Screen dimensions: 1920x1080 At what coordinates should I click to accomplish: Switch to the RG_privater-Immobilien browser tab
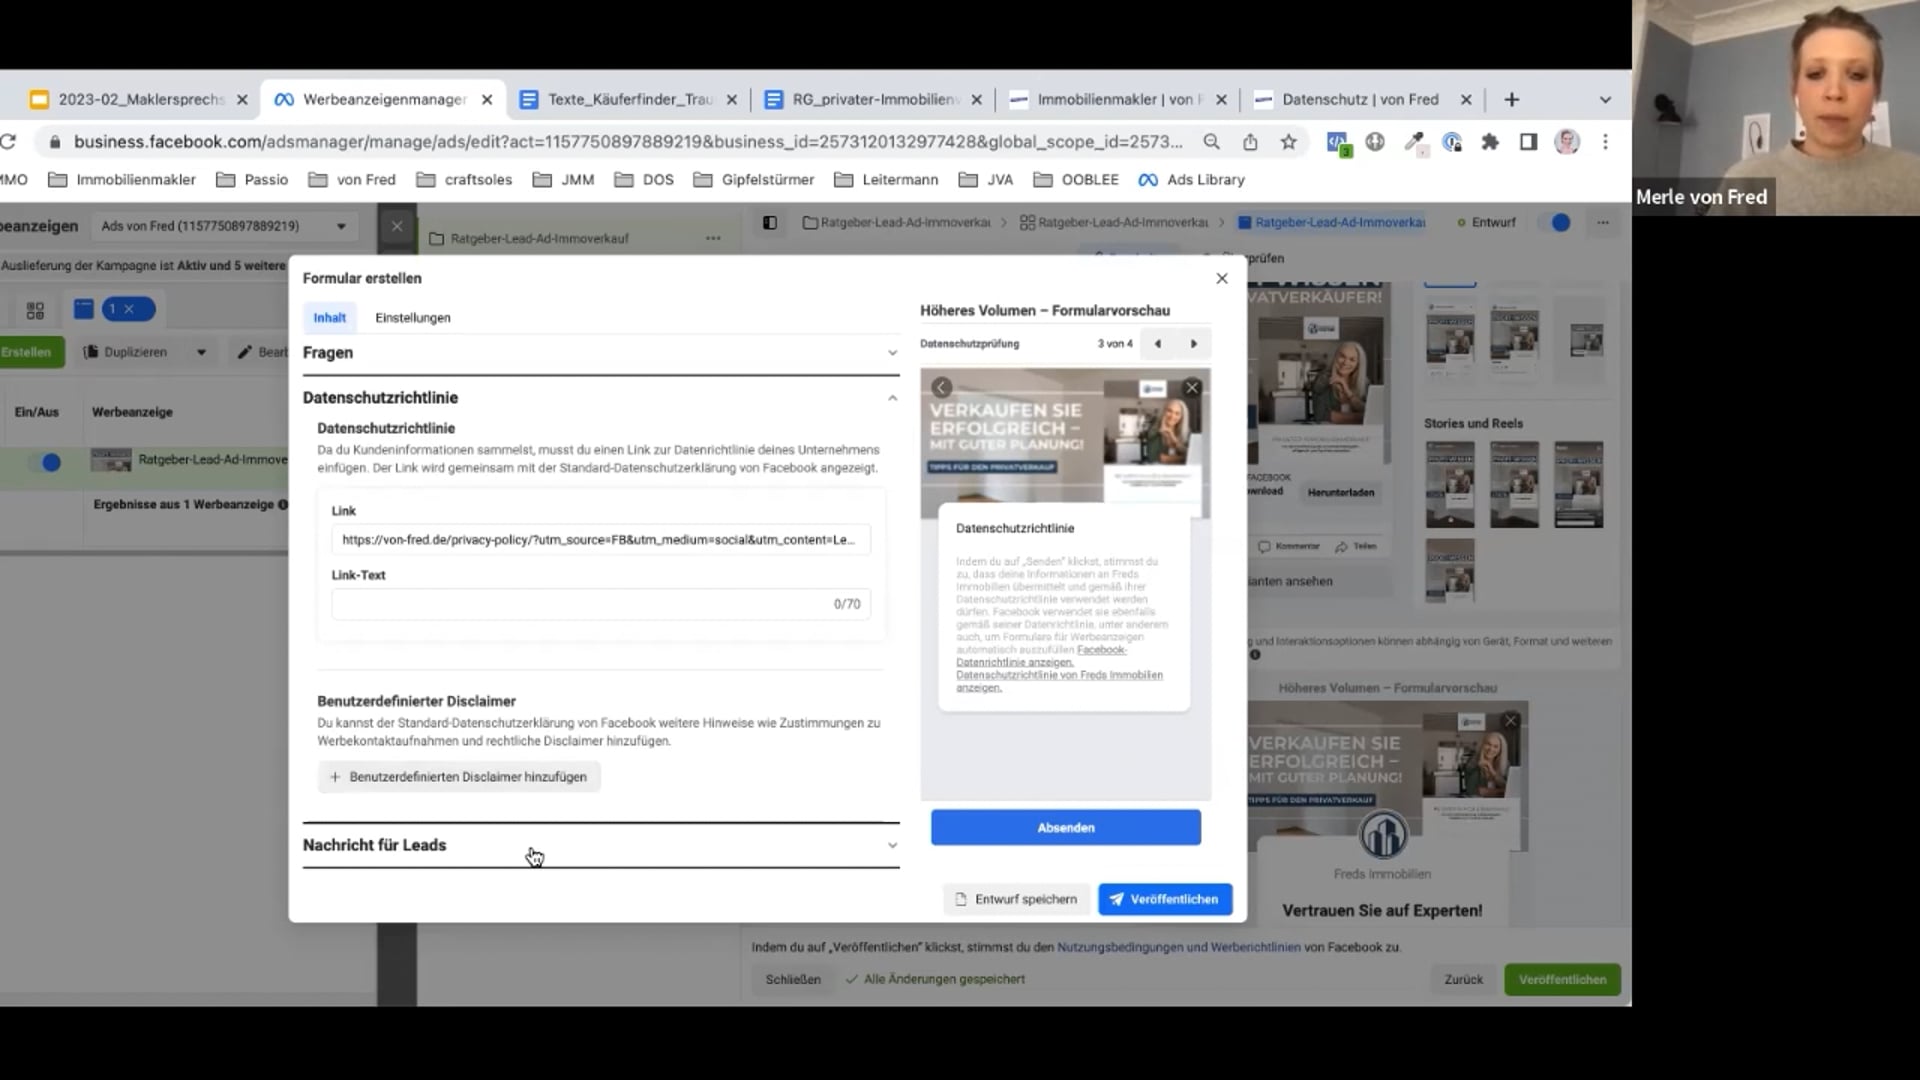coord(875,100)
